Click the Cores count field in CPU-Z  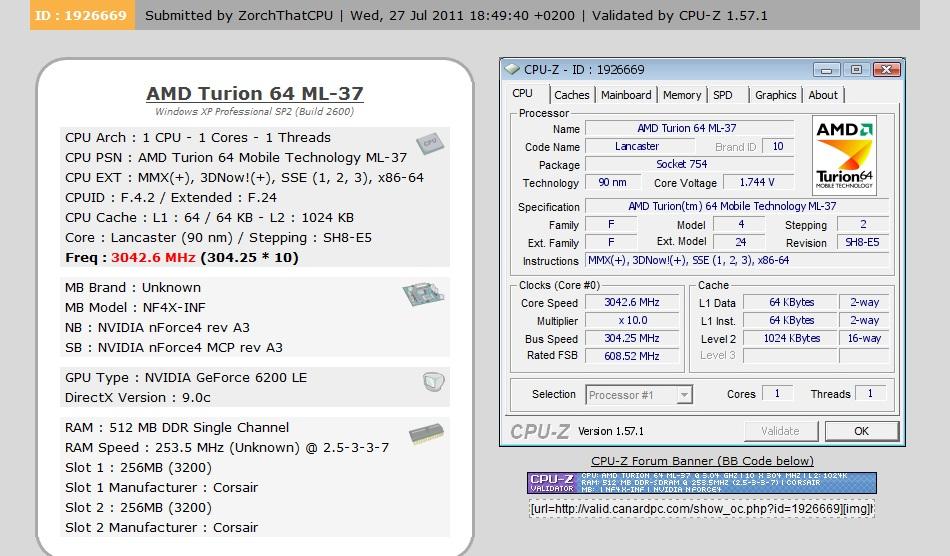pyautogui.click(x=777, y=394)
